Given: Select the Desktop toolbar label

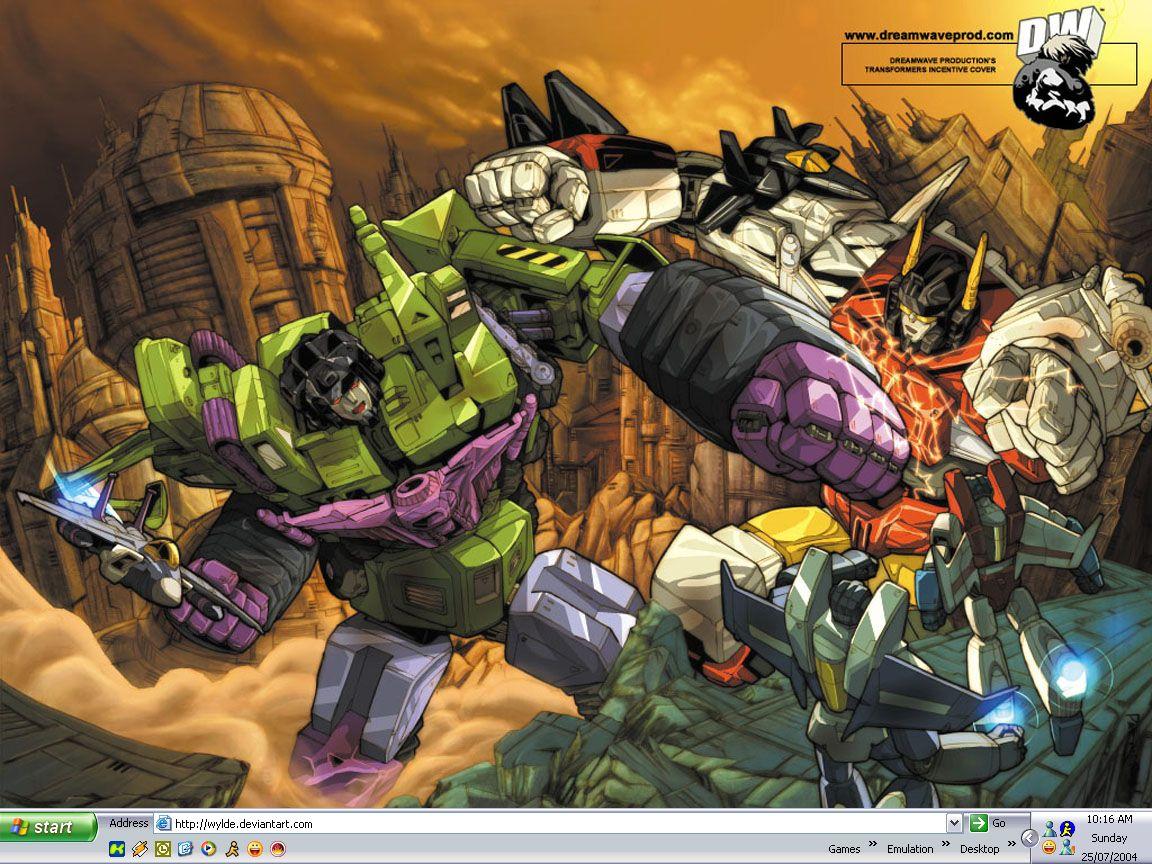Looking at the screenshot, I should point(981,848).
